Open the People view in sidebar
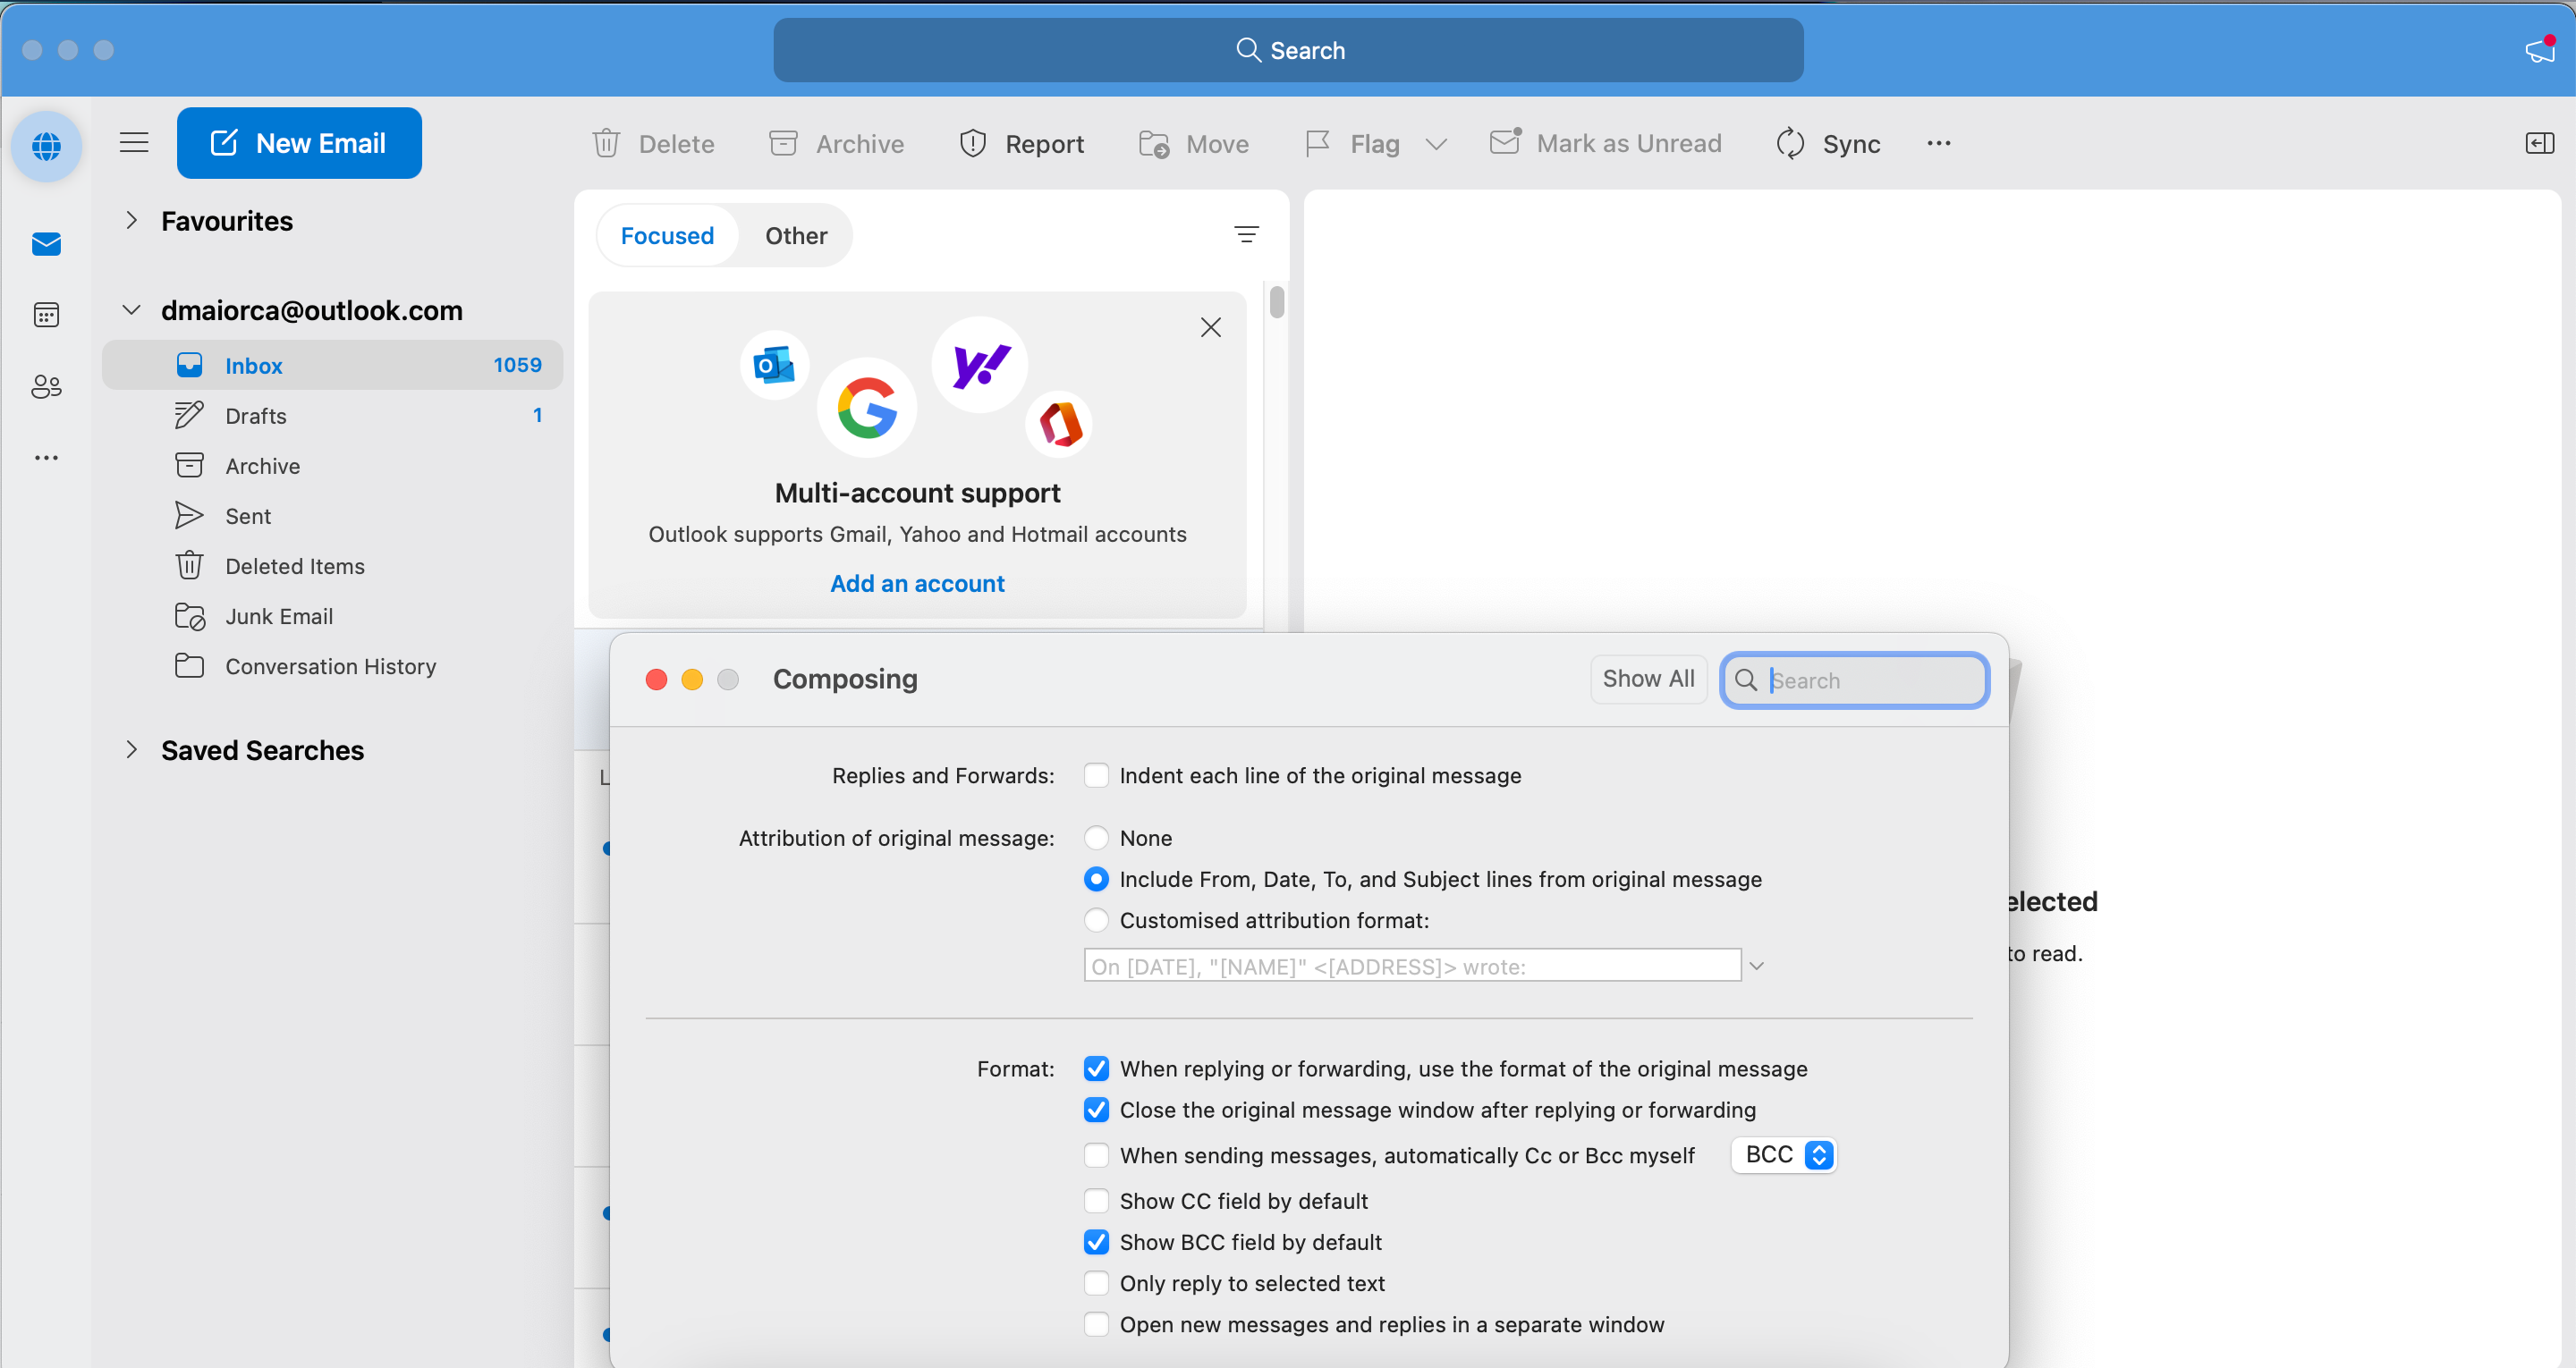The height and width of the screenshot is (1368, 2576). pos(46,386)
